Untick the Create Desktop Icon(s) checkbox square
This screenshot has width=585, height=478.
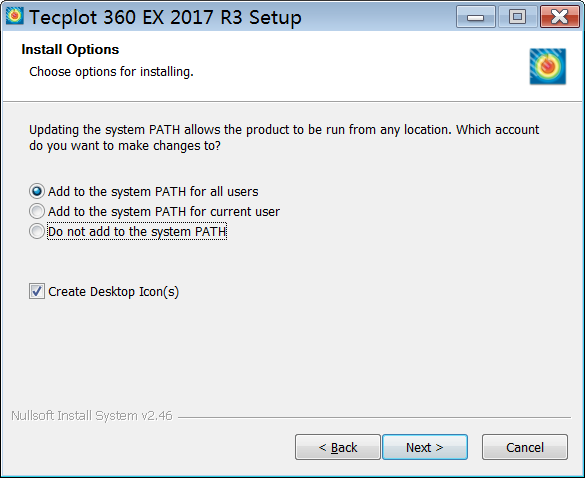[37, 291]
